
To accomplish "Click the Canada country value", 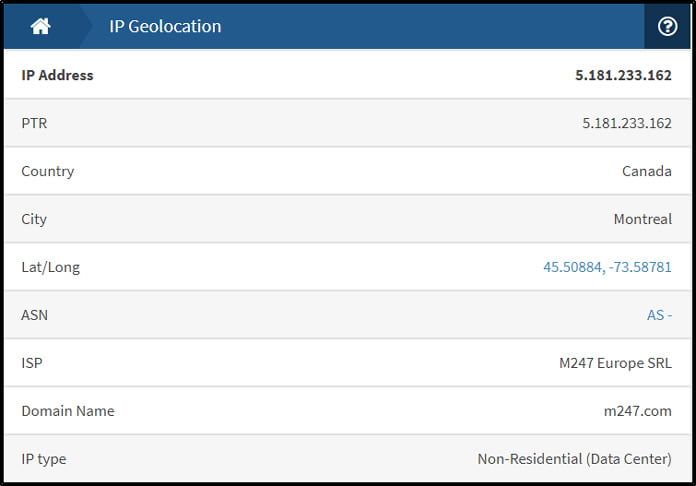I will (647, 171).
